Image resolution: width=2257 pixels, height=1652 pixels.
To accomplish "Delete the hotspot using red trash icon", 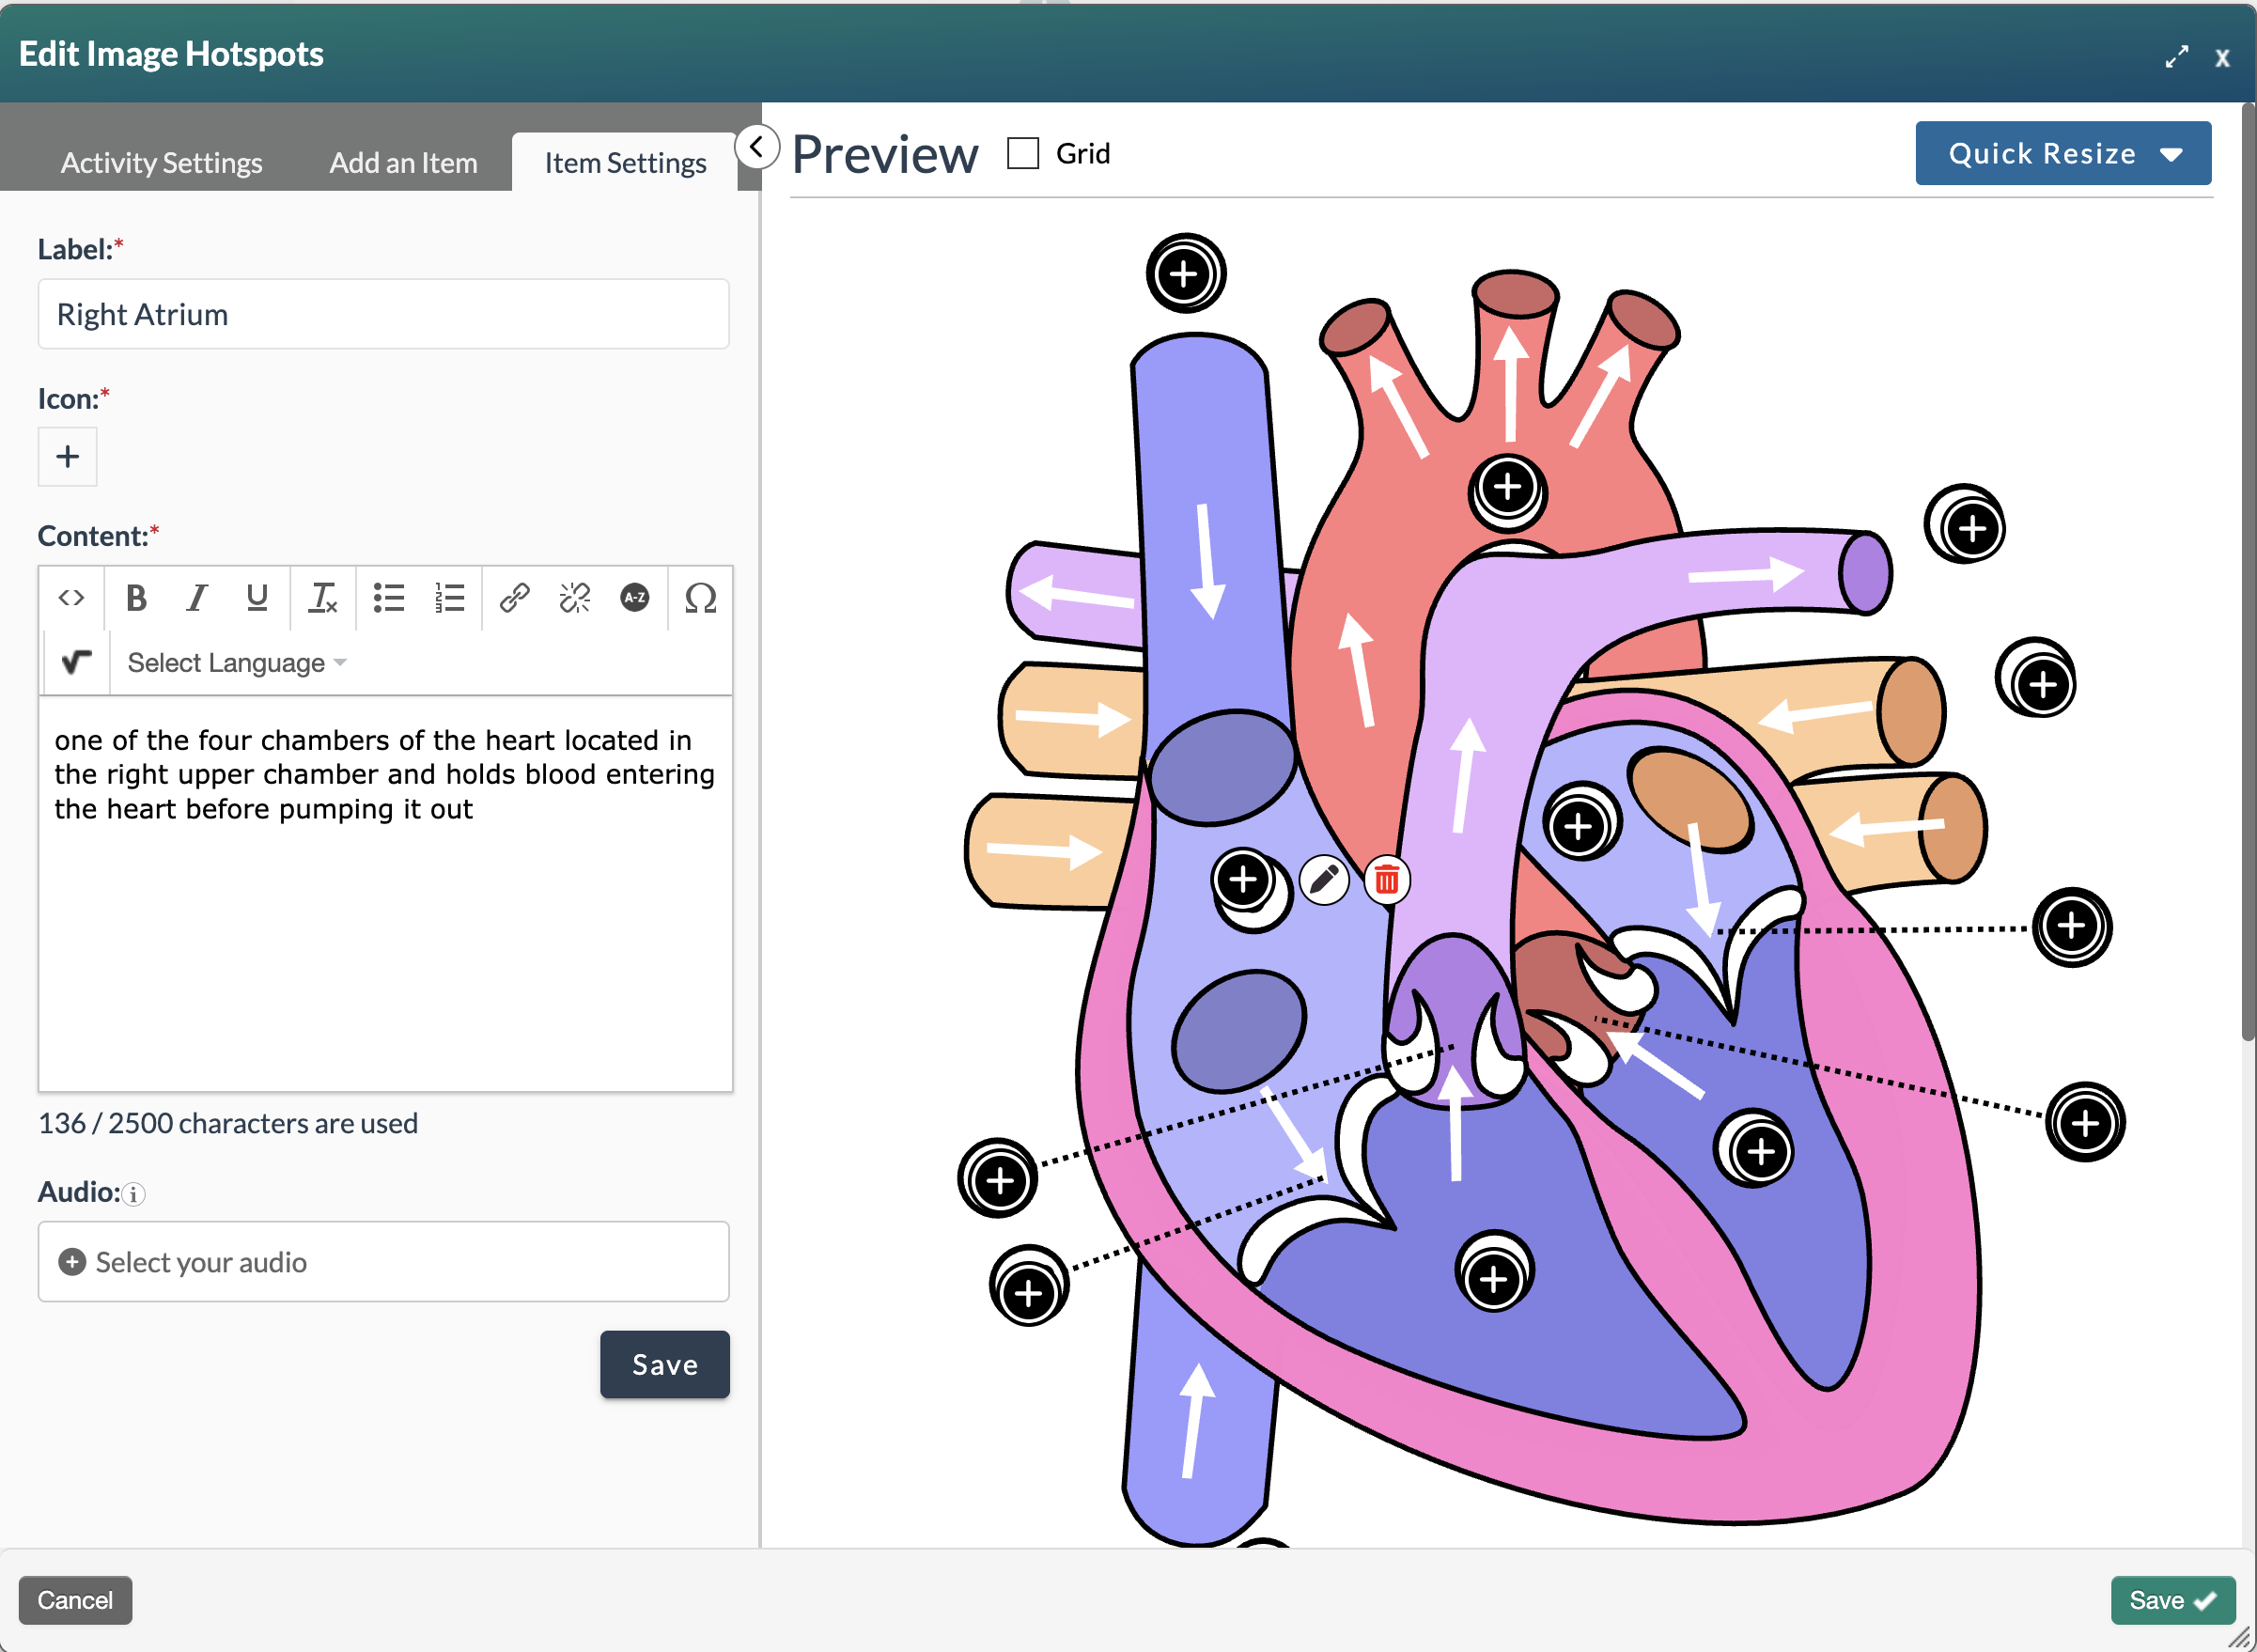I will [1387, 880].
